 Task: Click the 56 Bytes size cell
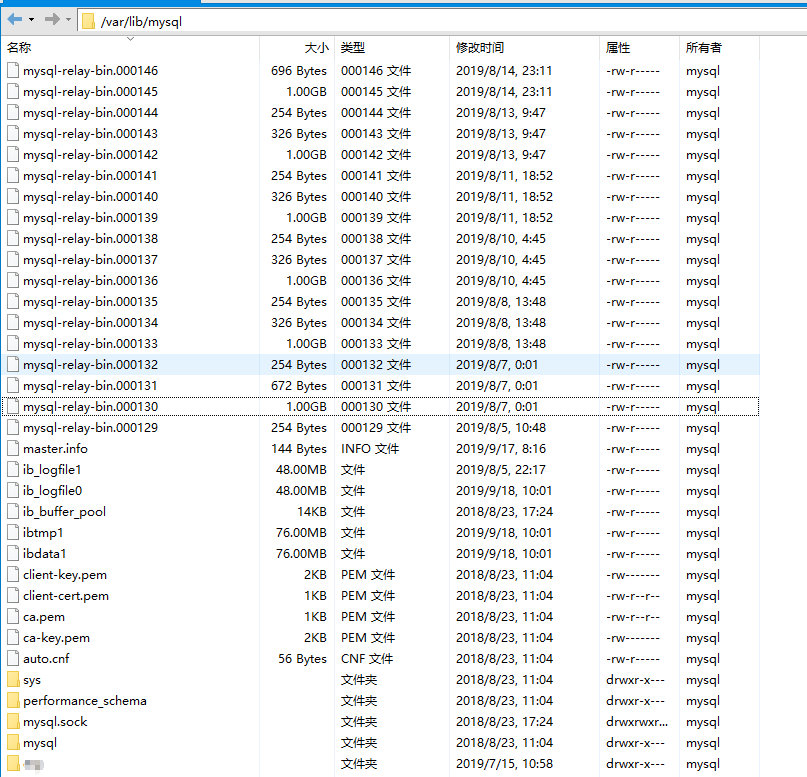click(x=303, y=659)
